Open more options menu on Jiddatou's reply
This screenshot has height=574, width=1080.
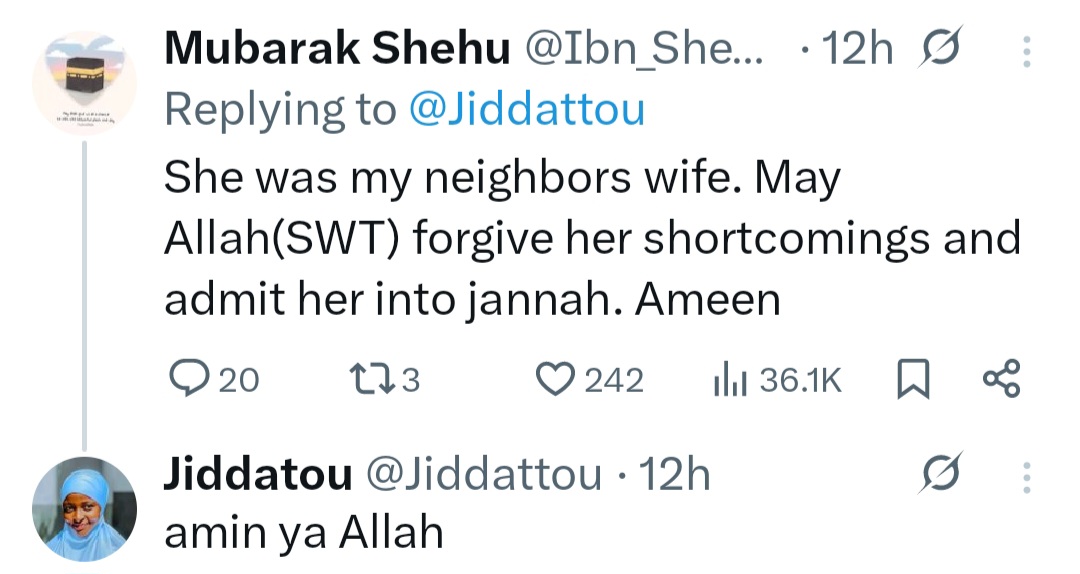coord(1026,476)
